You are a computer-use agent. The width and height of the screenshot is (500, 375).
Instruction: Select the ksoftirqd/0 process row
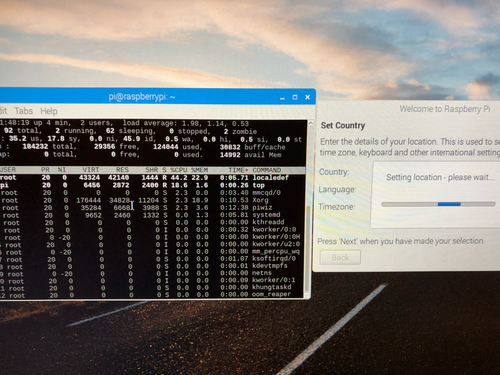pyautogui.click(x=153, y=259)
